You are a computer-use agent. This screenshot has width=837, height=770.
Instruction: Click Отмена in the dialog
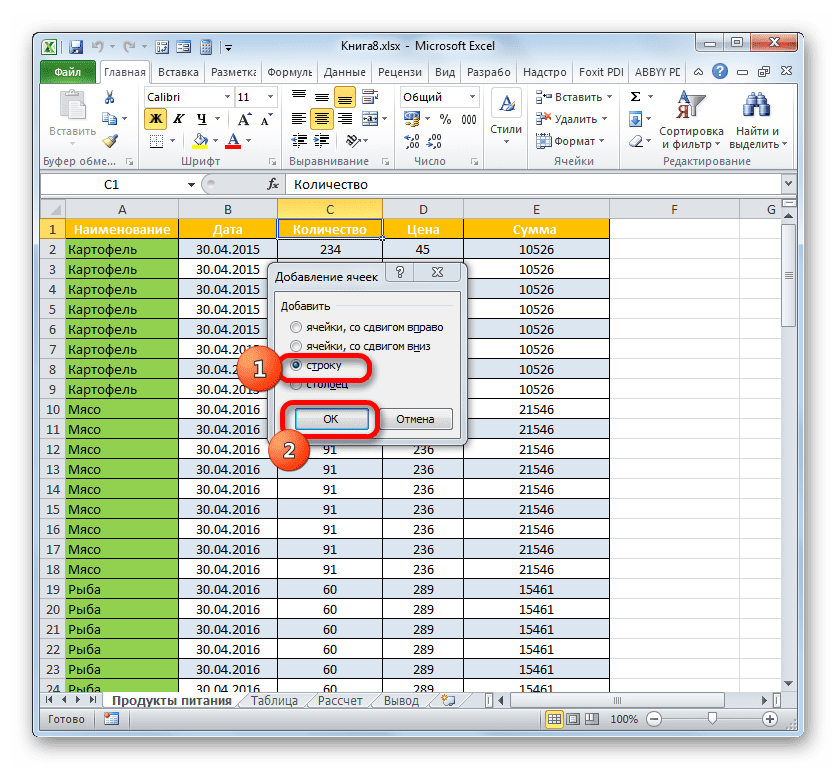pyautogui.click(x=415, y=419)
